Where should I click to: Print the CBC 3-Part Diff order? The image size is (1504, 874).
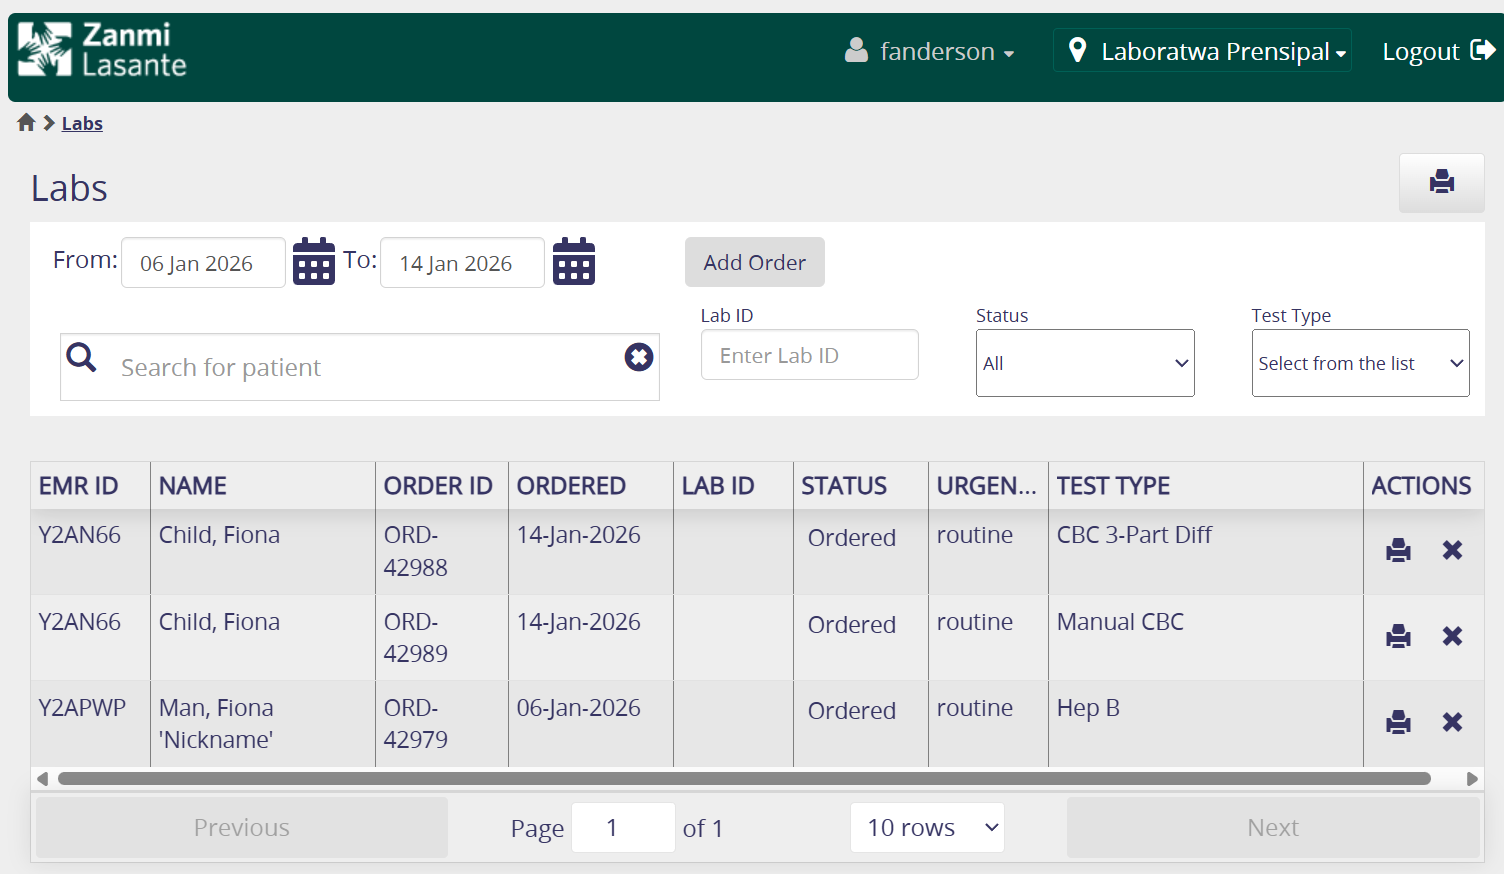(1398, 550)
